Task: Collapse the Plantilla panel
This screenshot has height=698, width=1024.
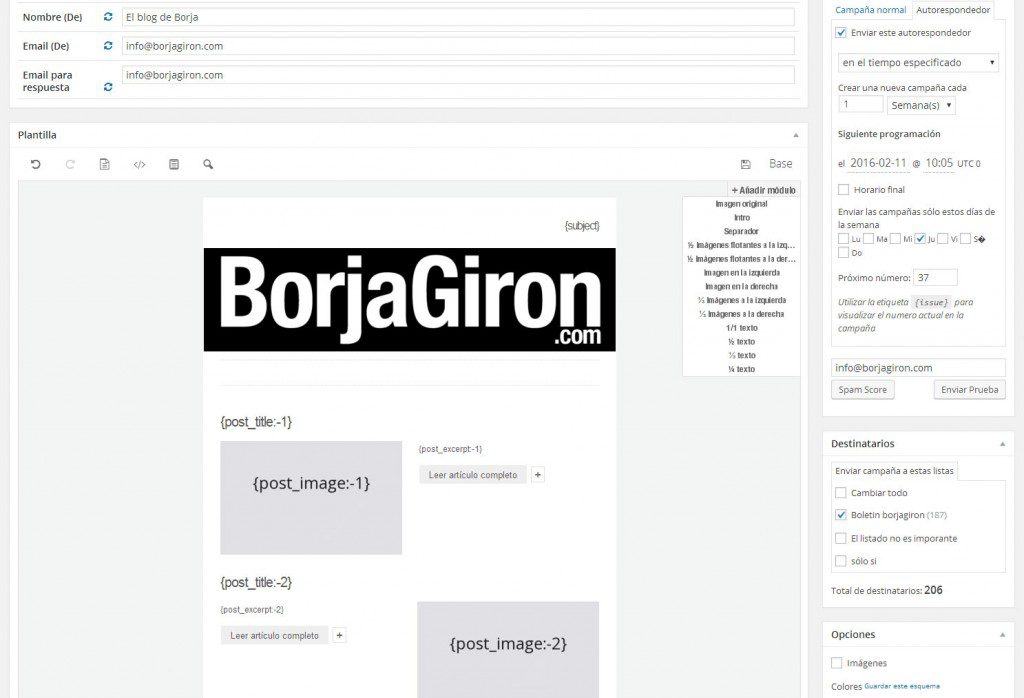Action: [795, 135]
